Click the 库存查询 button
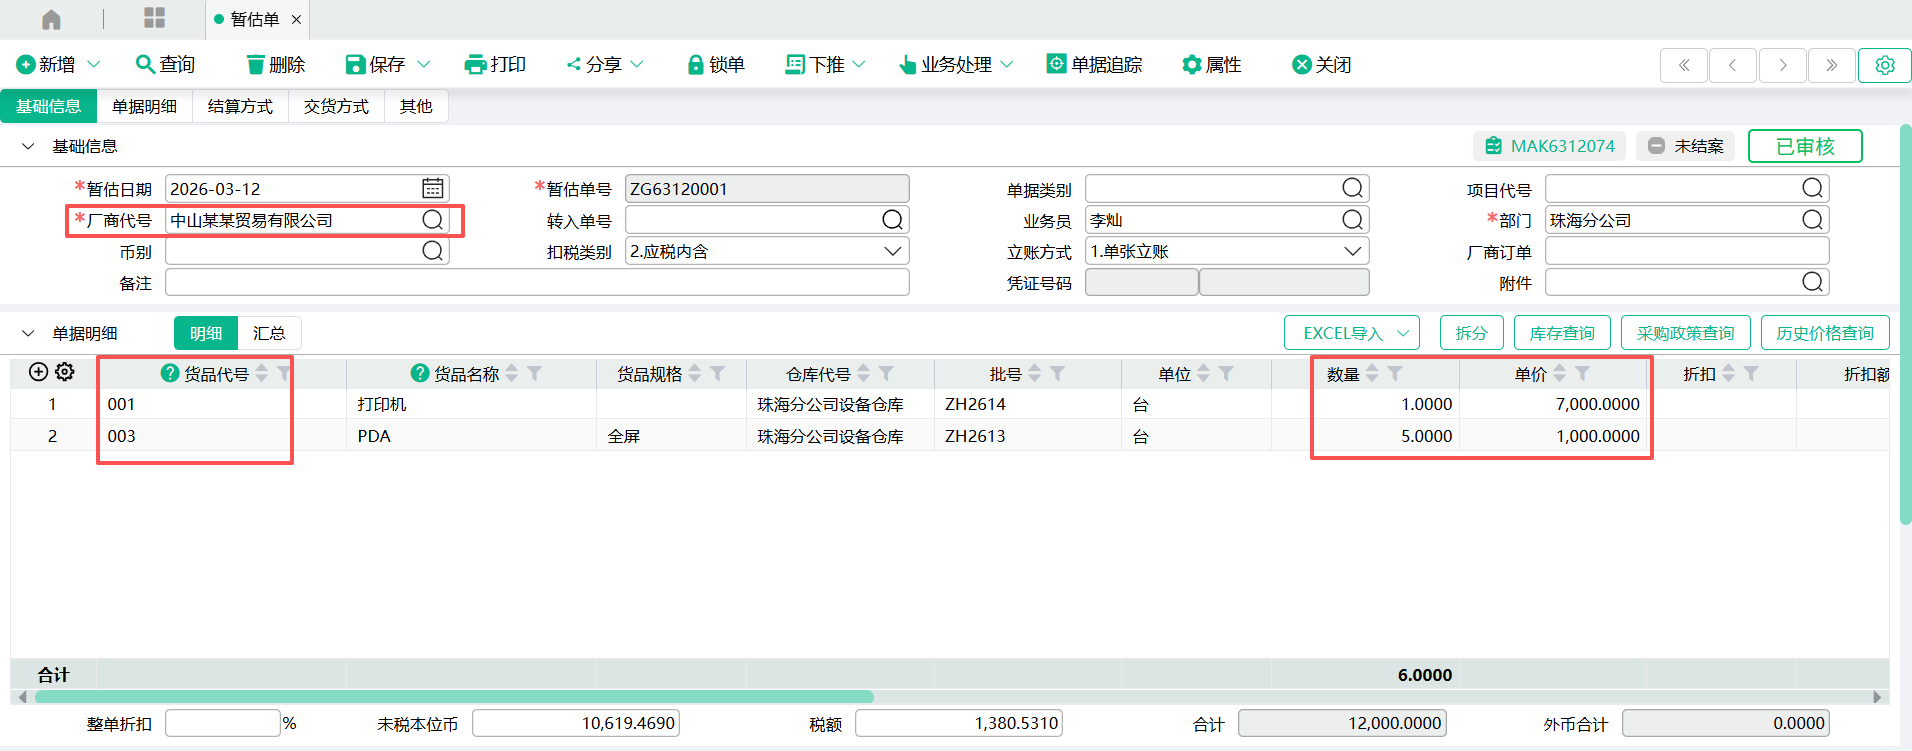The image size is (1912, 751). 1561,333
